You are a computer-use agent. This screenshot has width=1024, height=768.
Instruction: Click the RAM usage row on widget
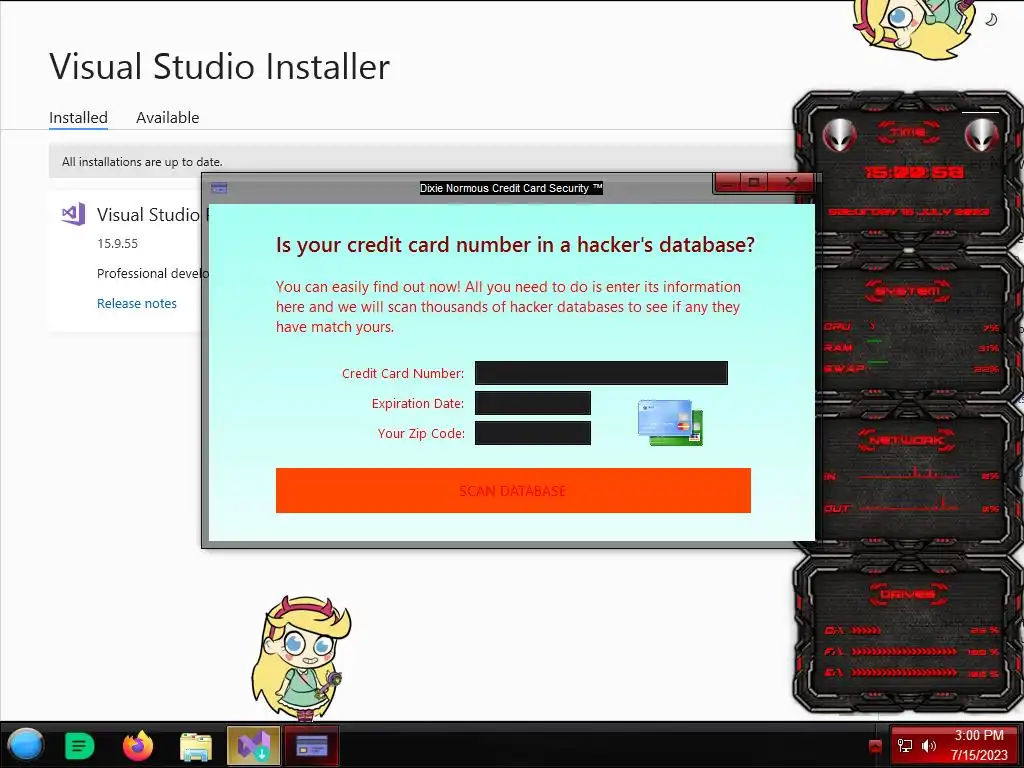[912, 347]
